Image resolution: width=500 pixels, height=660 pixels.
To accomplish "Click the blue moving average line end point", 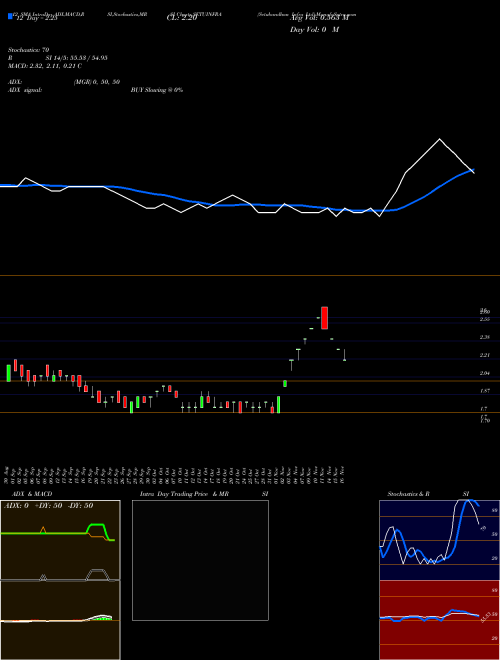I will pyautogui.click(x=473, y=170).
